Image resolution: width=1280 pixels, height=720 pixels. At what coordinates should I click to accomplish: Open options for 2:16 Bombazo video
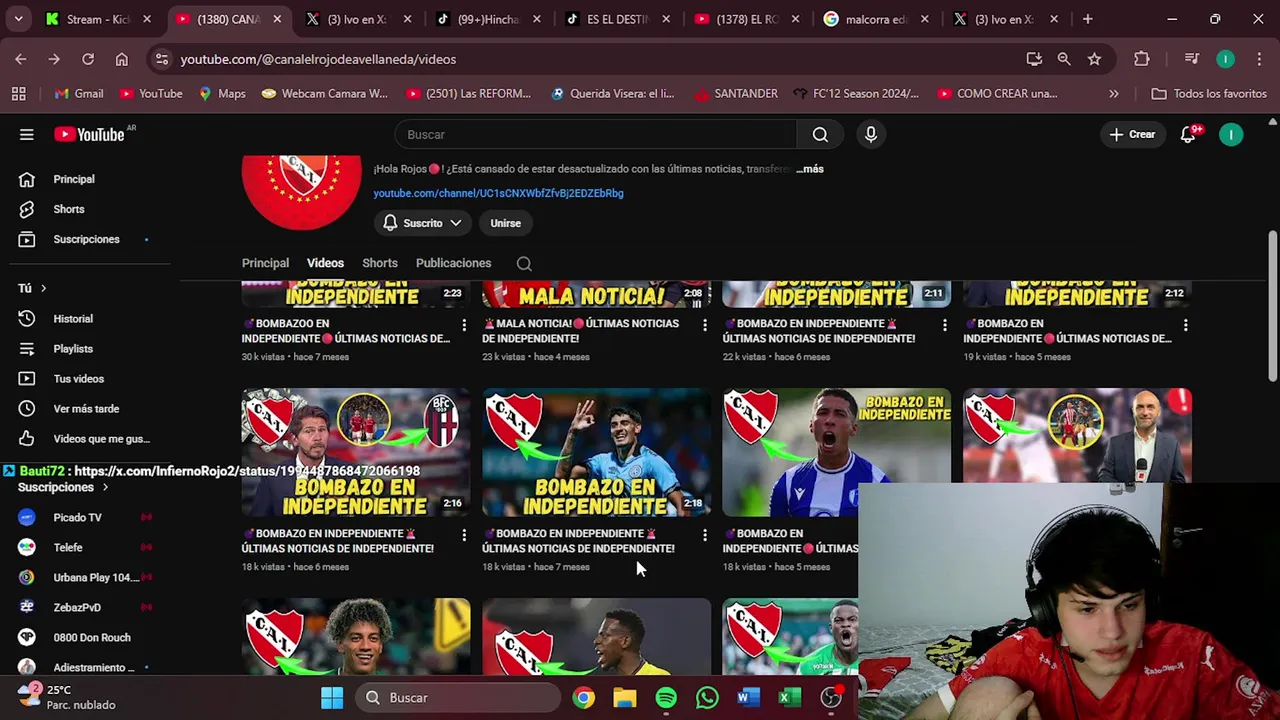pyautogui.click(x=464, y=535)
